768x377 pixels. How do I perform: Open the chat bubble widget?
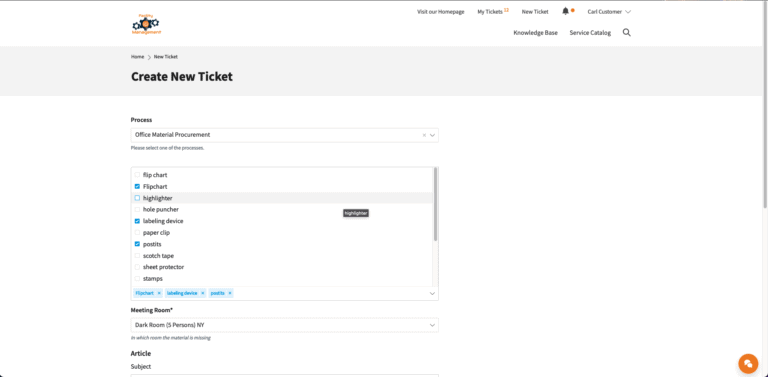click(748, 363)
